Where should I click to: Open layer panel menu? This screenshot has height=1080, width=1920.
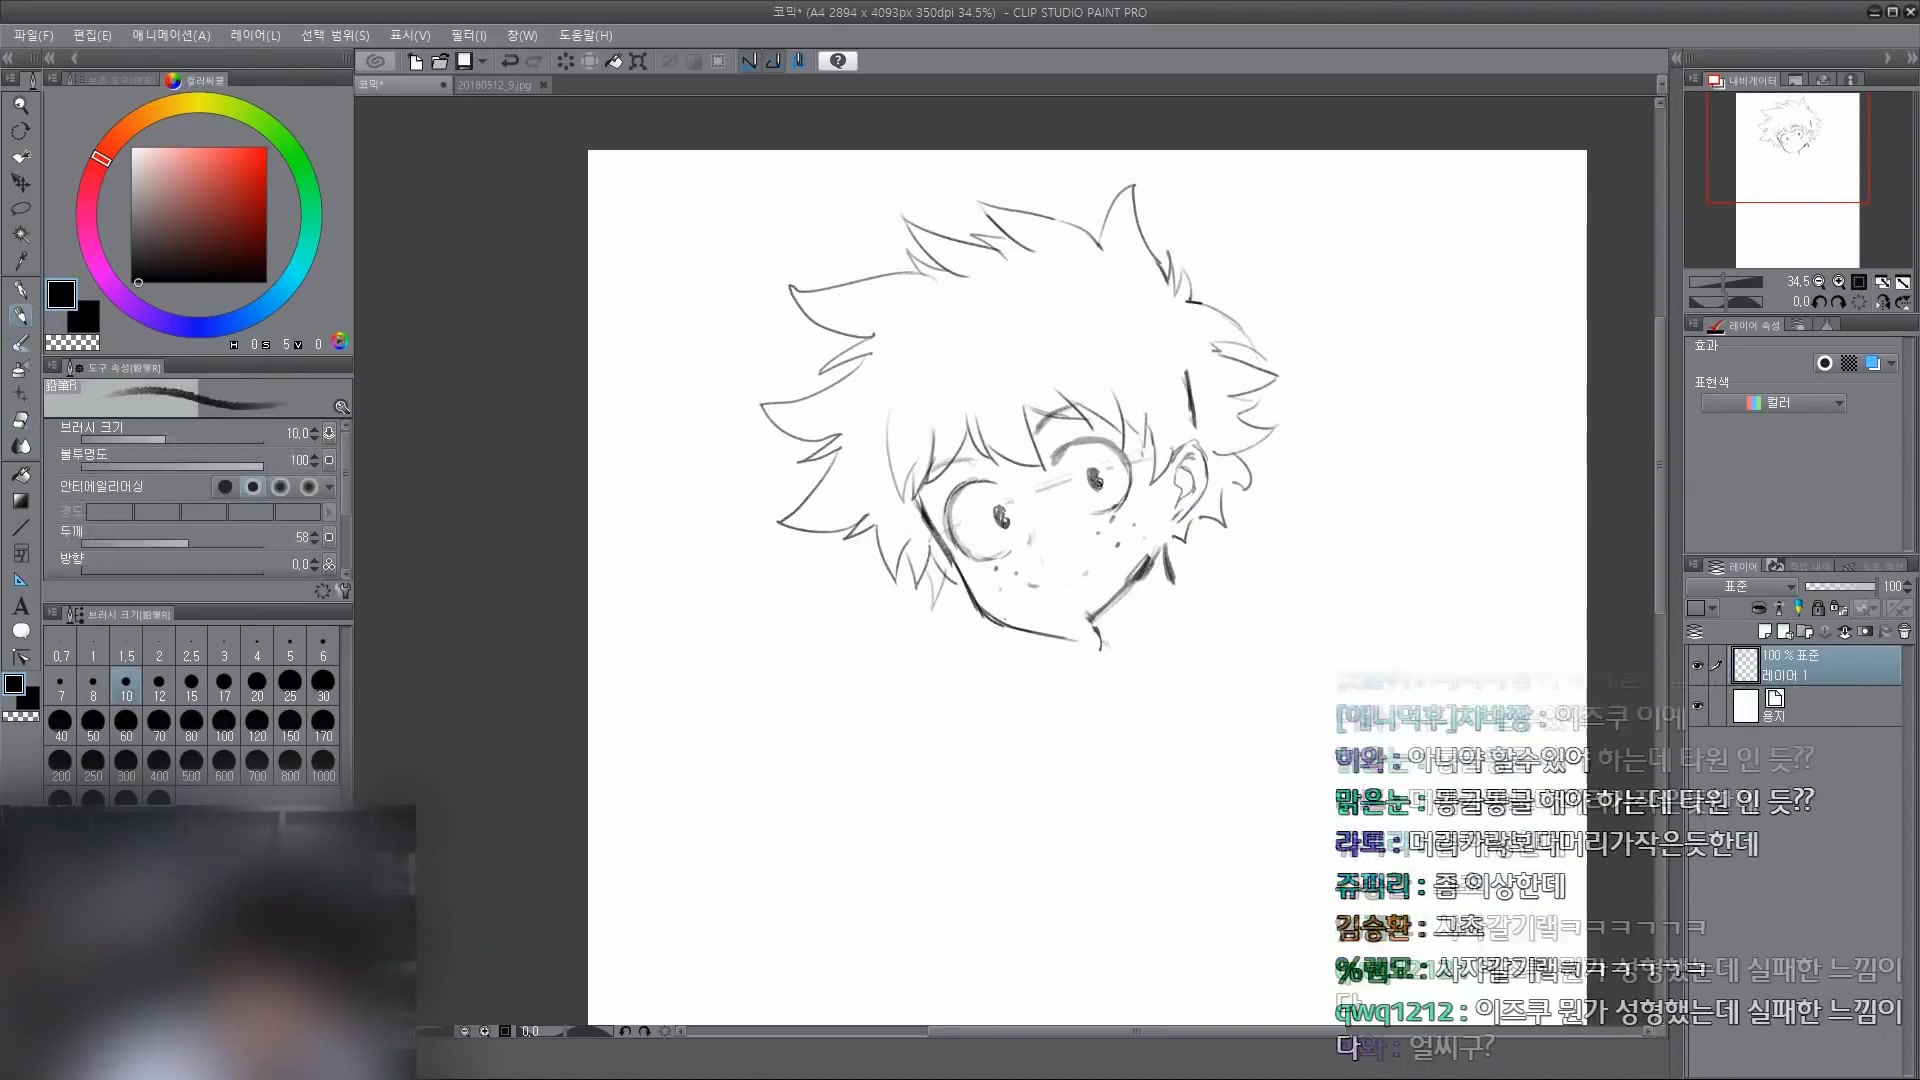pyautogui.click(x=1693, y=565)
